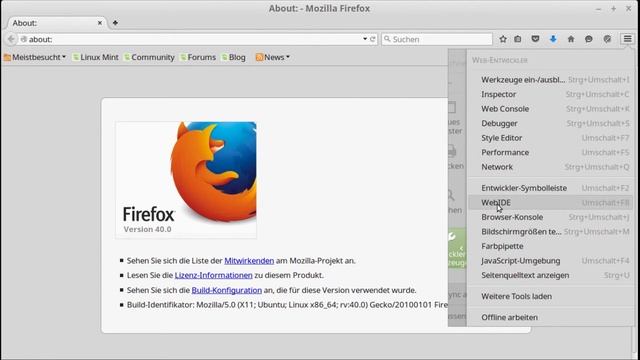Toggle Entwickler-Symbolleiste menu entry
This screenshot has height=360, width=640.
click(550, 188)
